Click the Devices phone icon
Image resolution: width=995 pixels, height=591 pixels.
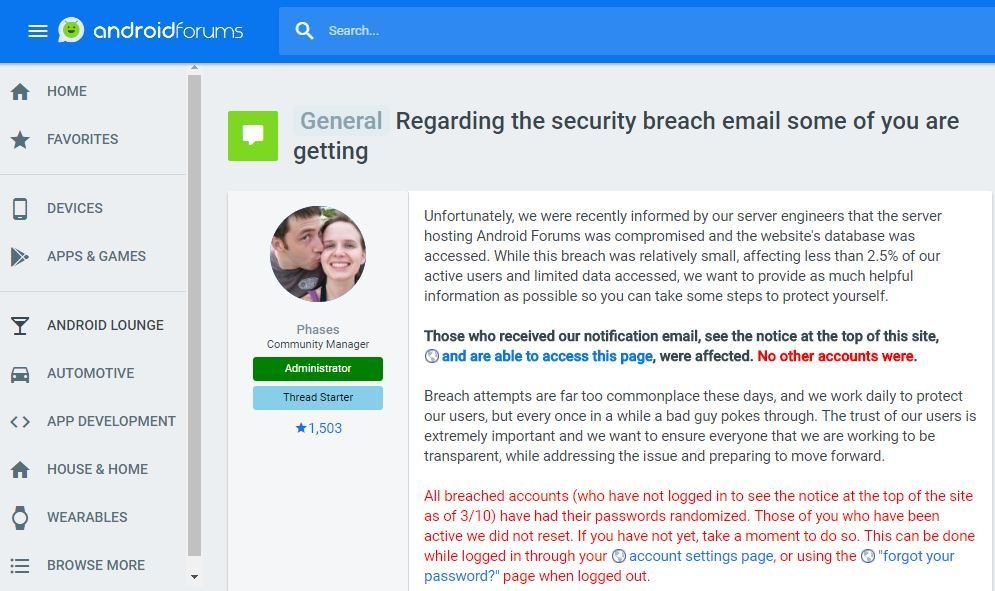(20, 208)
